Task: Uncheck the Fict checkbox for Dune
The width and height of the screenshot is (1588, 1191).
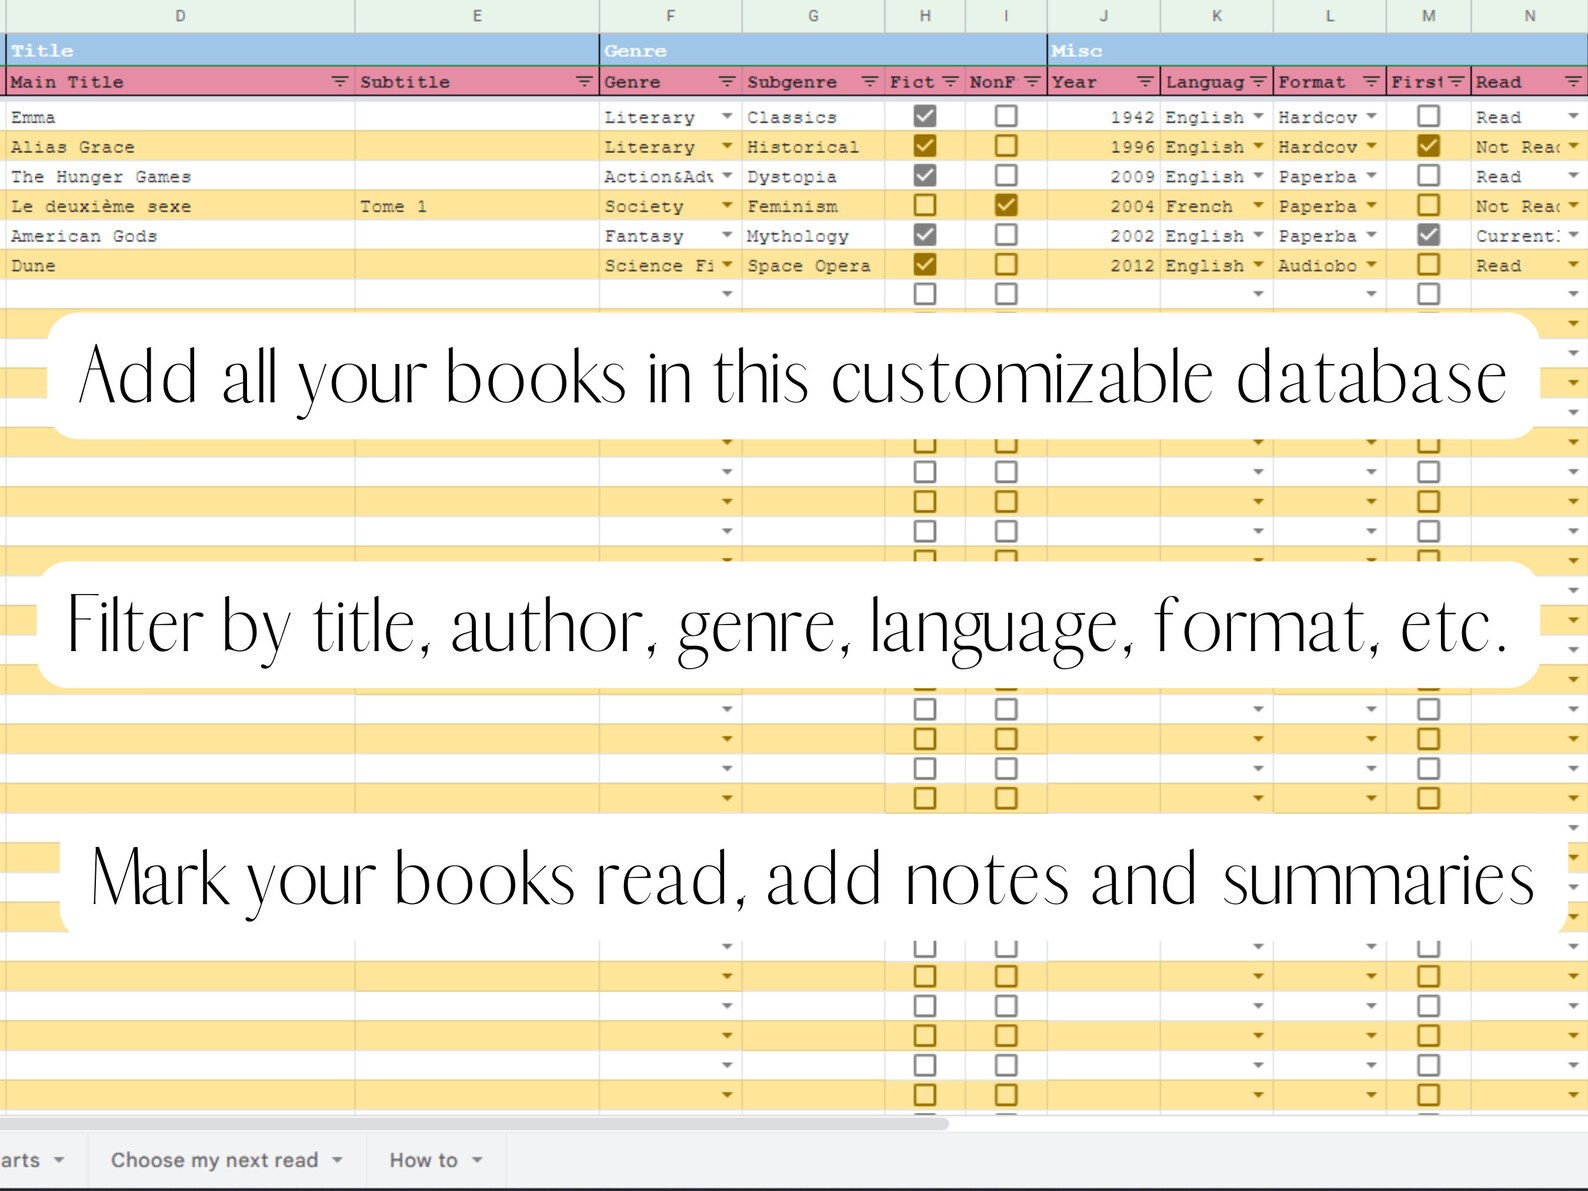Action: click(x=925, y=264)
